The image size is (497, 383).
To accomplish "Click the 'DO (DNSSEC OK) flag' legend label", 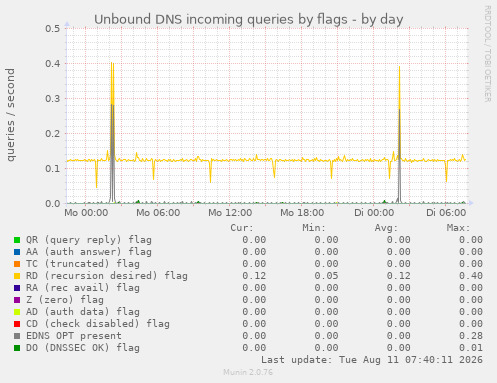I will 83,348.
